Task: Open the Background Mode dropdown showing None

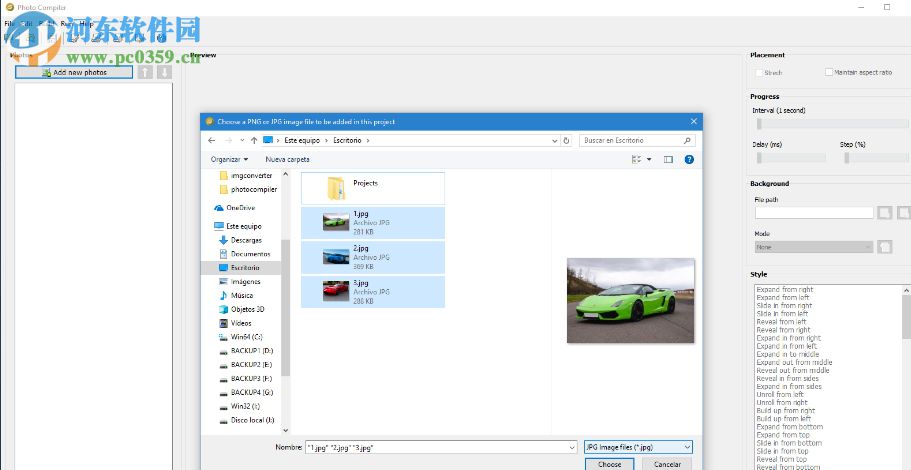Action: tap(814, 247)
